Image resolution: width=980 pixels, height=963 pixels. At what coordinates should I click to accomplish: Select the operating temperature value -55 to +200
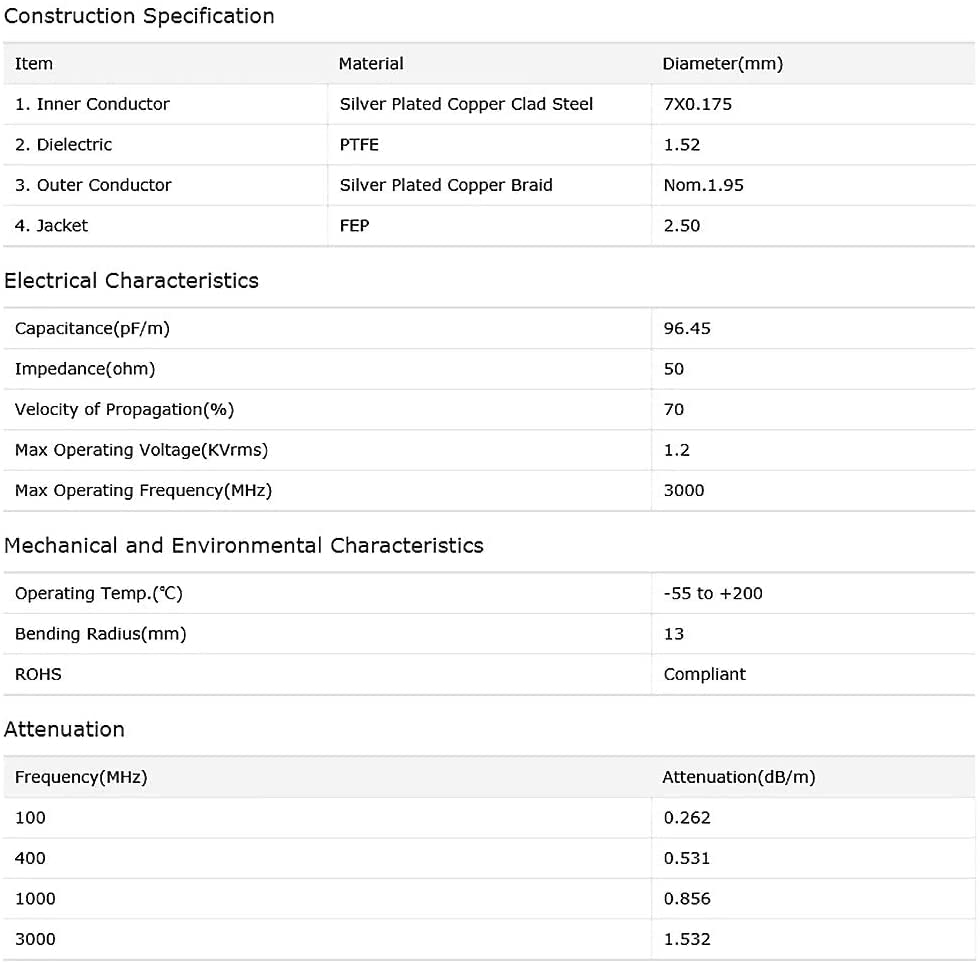tap(713, 594)
